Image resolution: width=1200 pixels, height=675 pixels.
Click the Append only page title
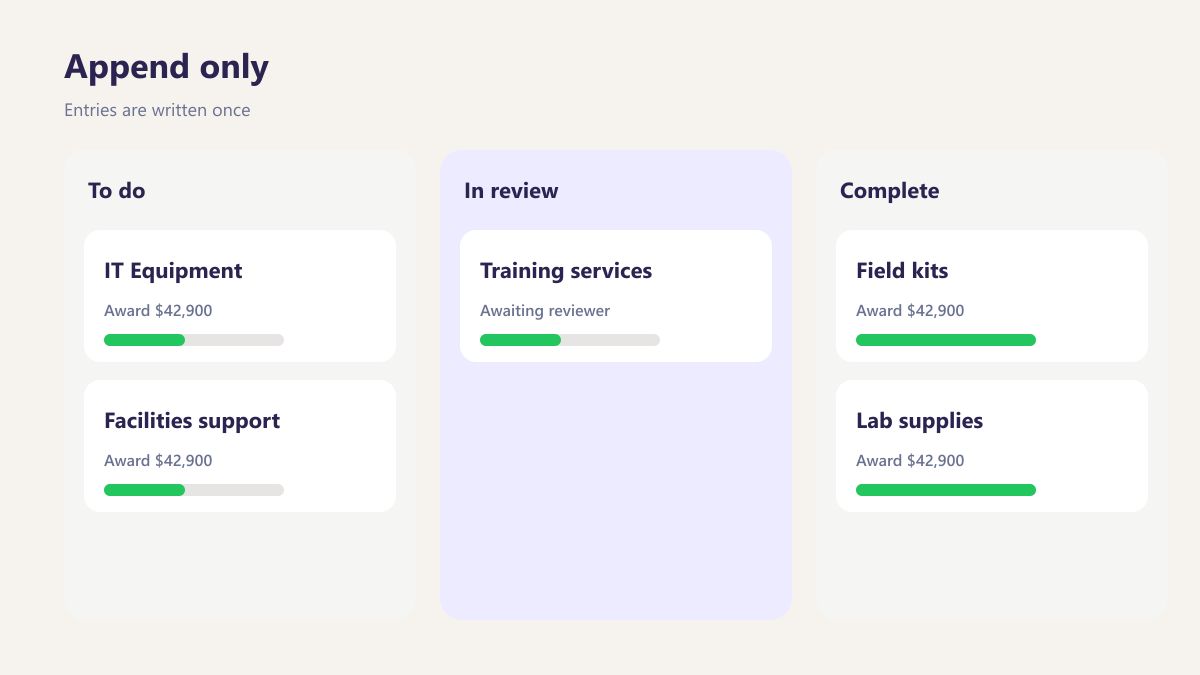point(167,67)
